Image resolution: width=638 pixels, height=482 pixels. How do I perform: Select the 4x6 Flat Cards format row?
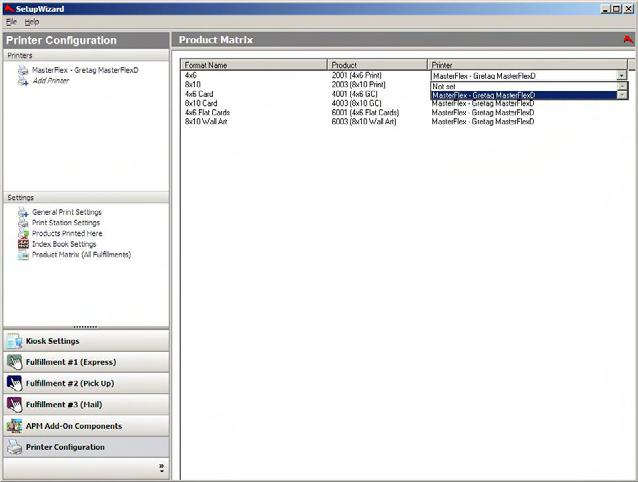pyautogui.click(x=208, y=113)
